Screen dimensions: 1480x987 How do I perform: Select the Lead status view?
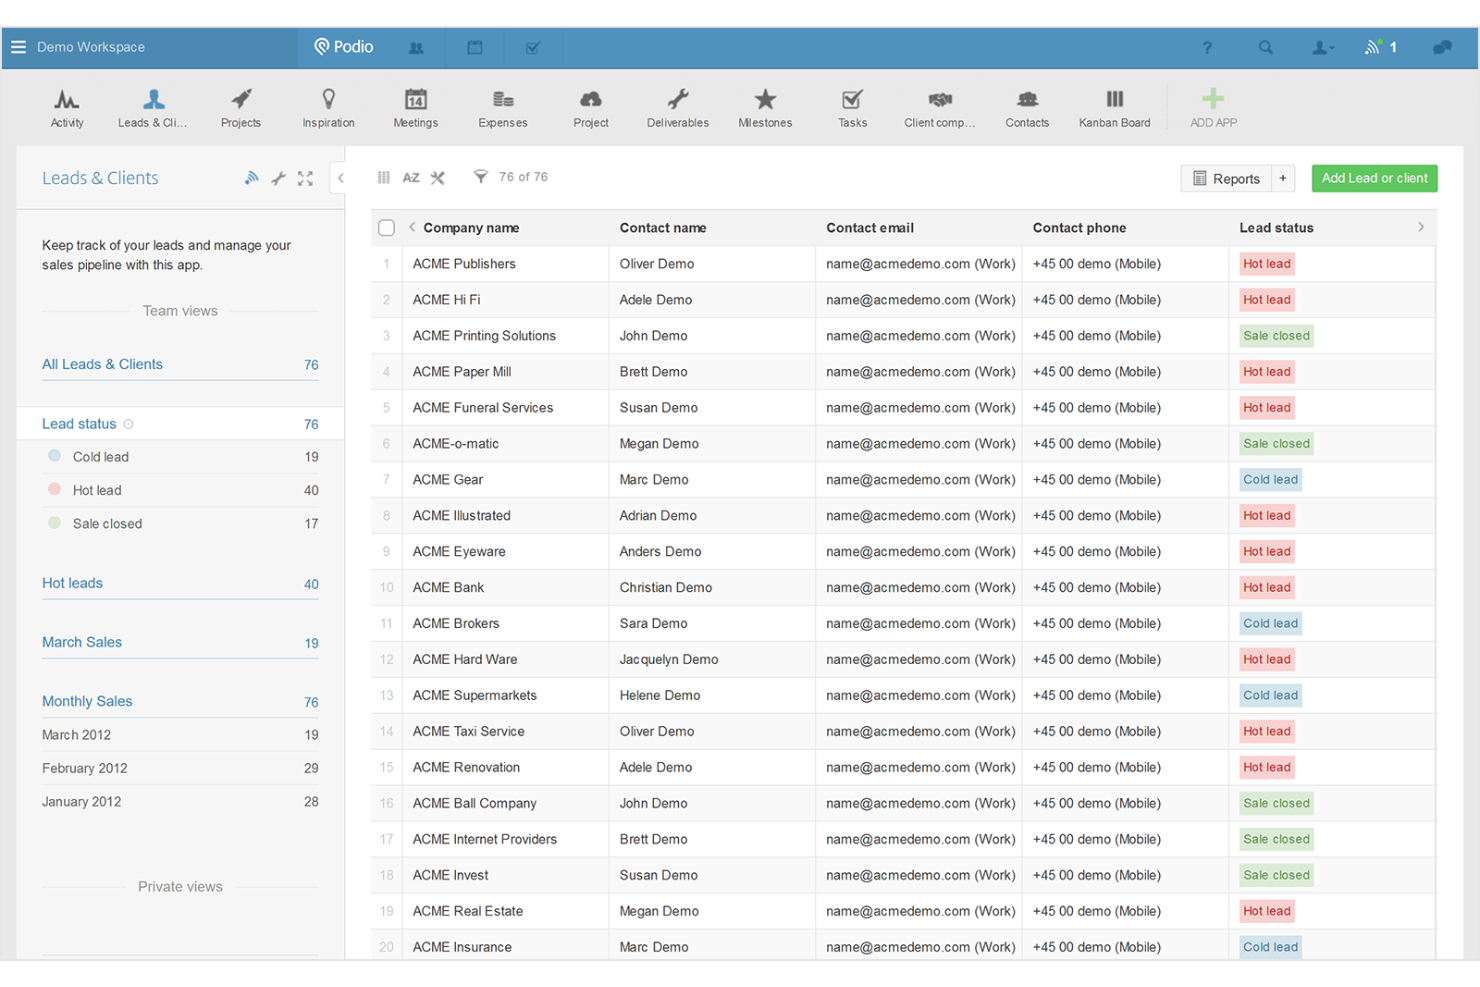181,424
